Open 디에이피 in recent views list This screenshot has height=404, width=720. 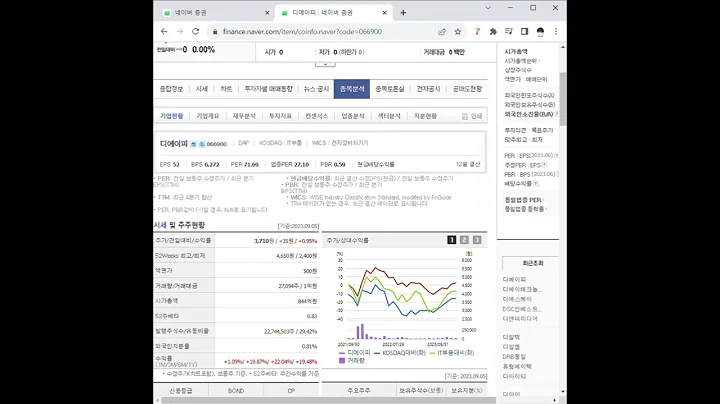pos(514,280)
